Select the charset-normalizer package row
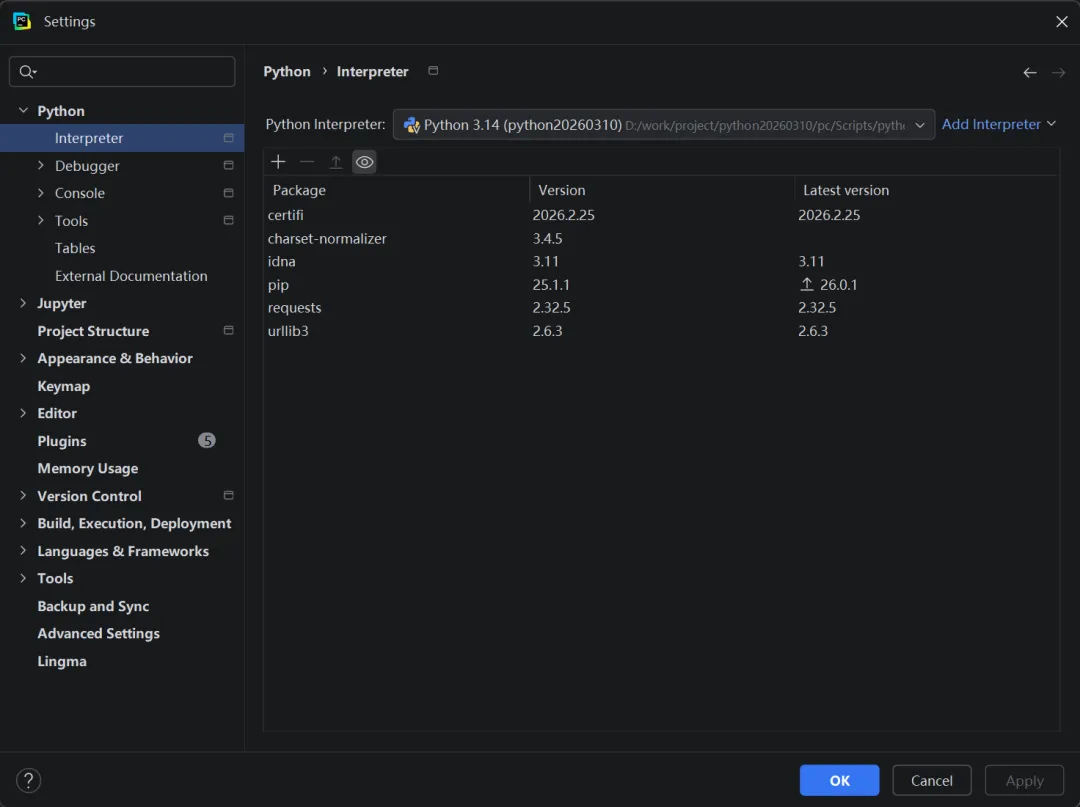The image size is (1080, 807). (x=660, y=238)
